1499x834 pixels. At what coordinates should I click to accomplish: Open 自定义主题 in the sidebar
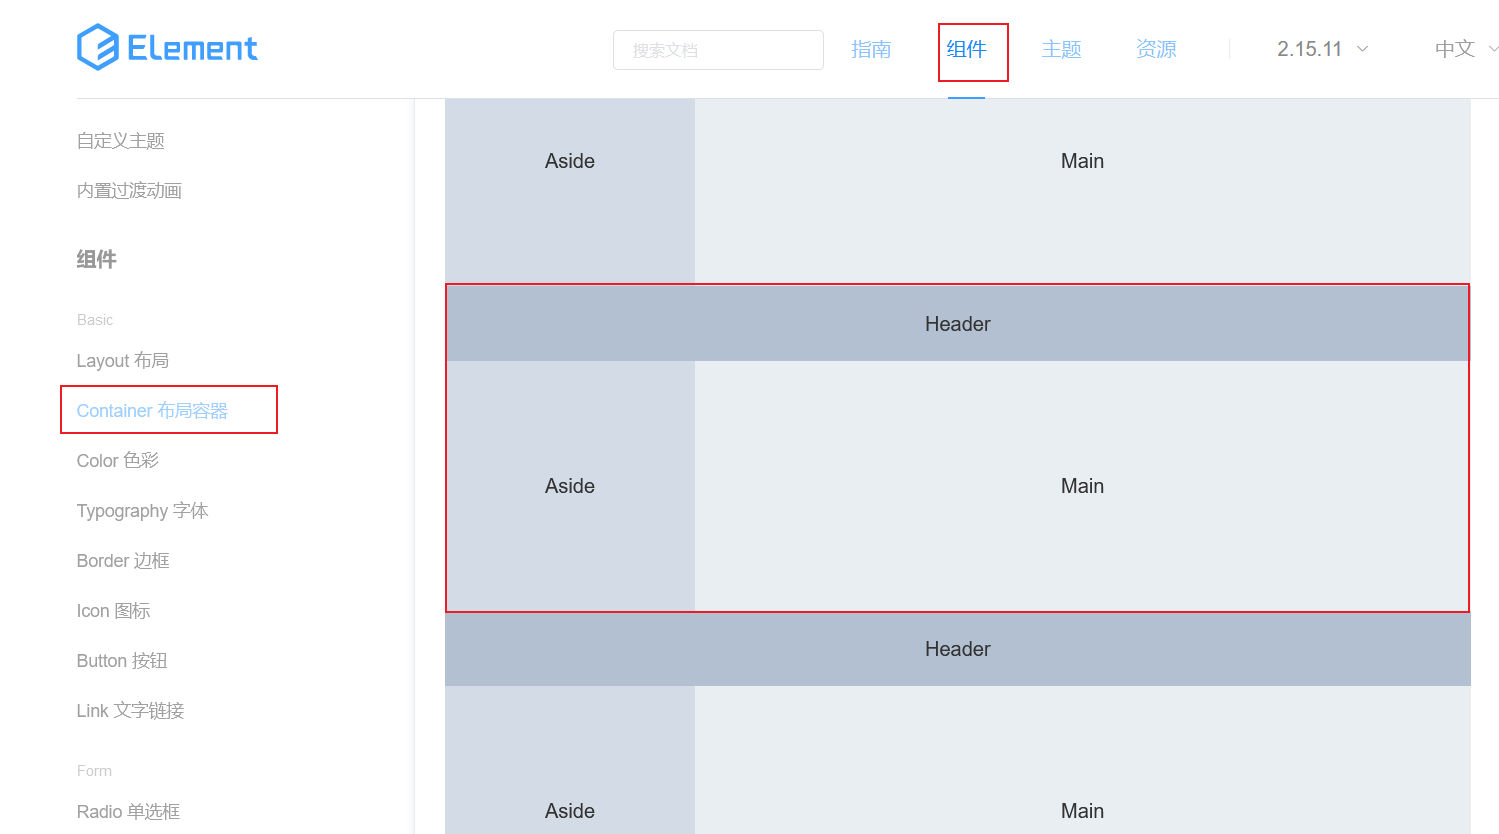tap(121, 141)
